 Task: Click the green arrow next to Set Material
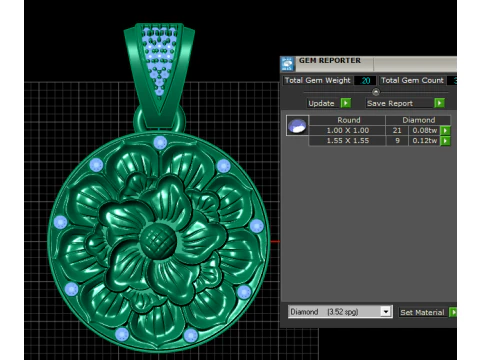click(453, 312)
